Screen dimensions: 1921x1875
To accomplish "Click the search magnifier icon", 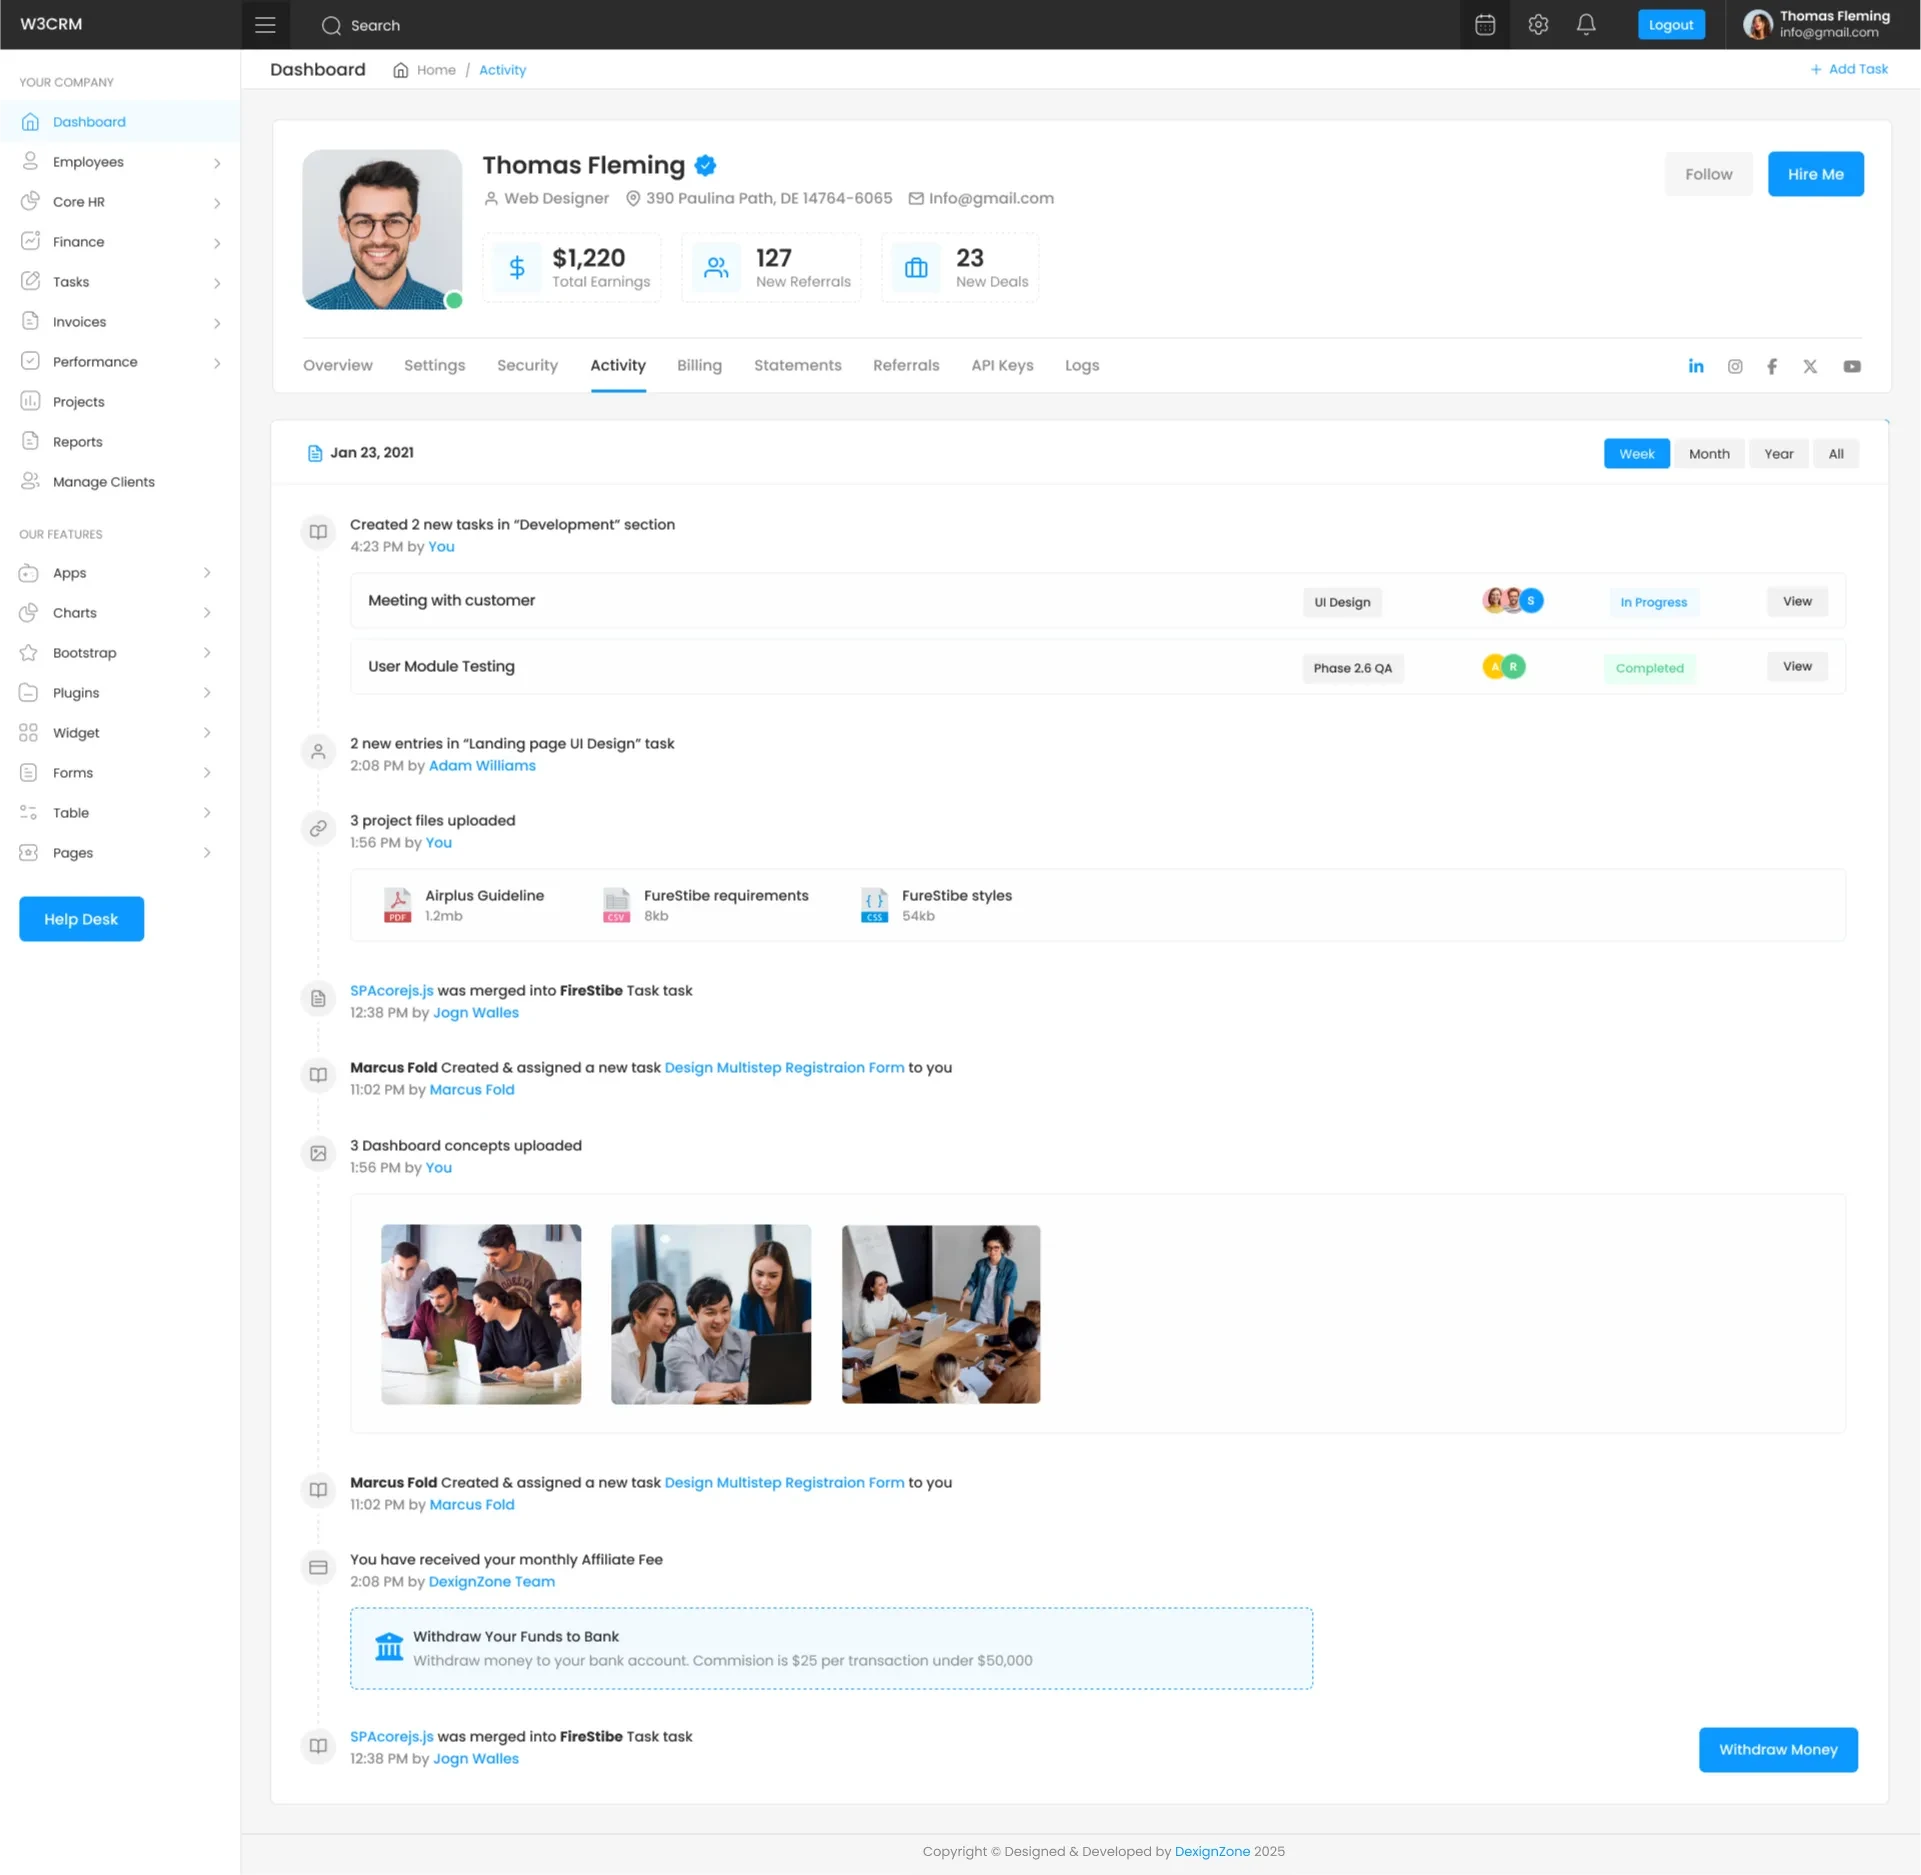I will [331, 26].
